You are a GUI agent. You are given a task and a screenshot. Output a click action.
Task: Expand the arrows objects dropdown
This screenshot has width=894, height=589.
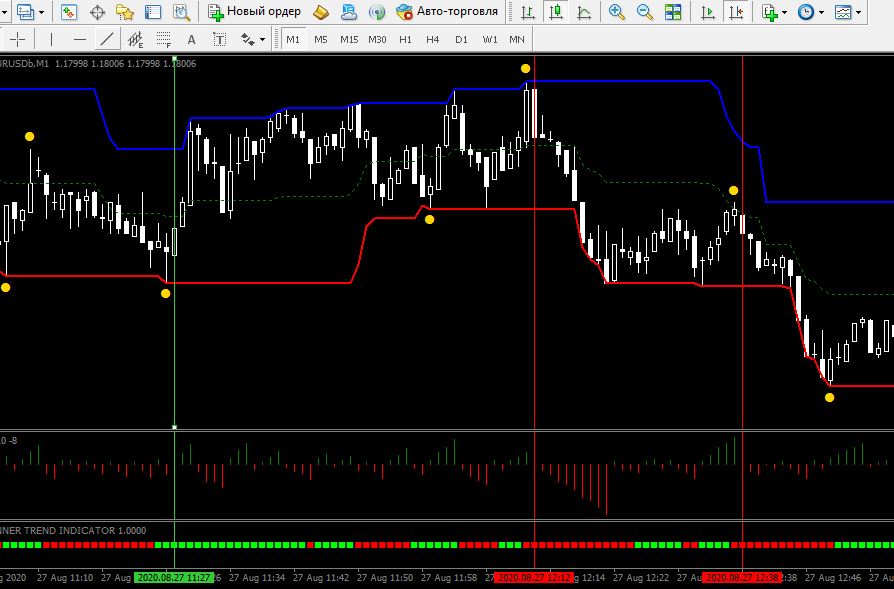click(262, 39)
